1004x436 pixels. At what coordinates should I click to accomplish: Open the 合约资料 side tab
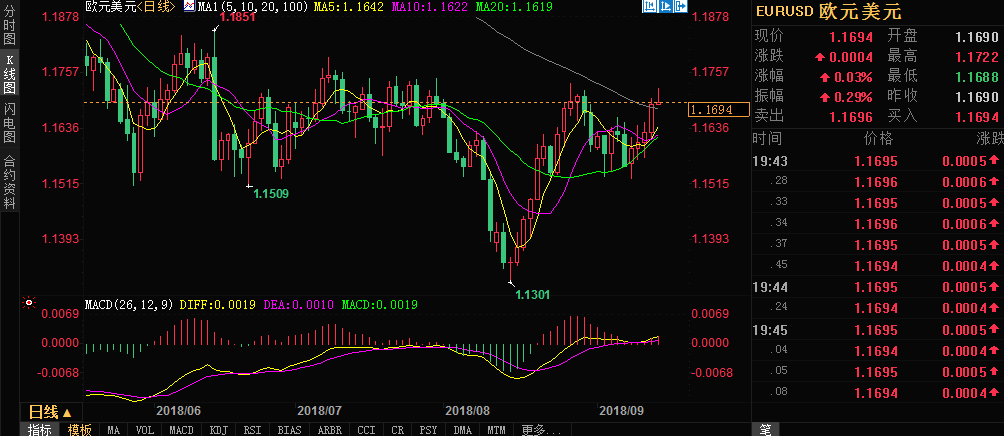(x=10, y=181)
